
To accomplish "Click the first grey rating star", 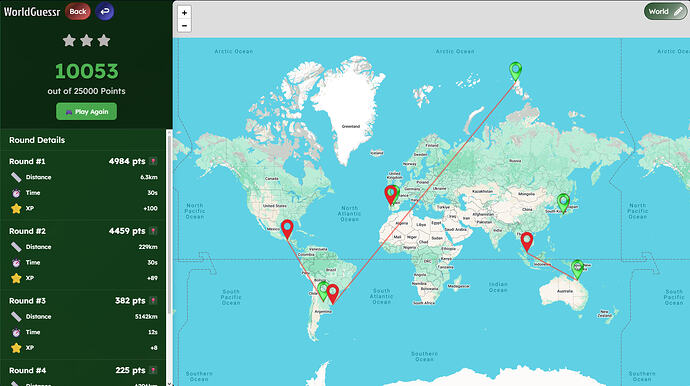I will pyautogui.click(x=69, y=40).
